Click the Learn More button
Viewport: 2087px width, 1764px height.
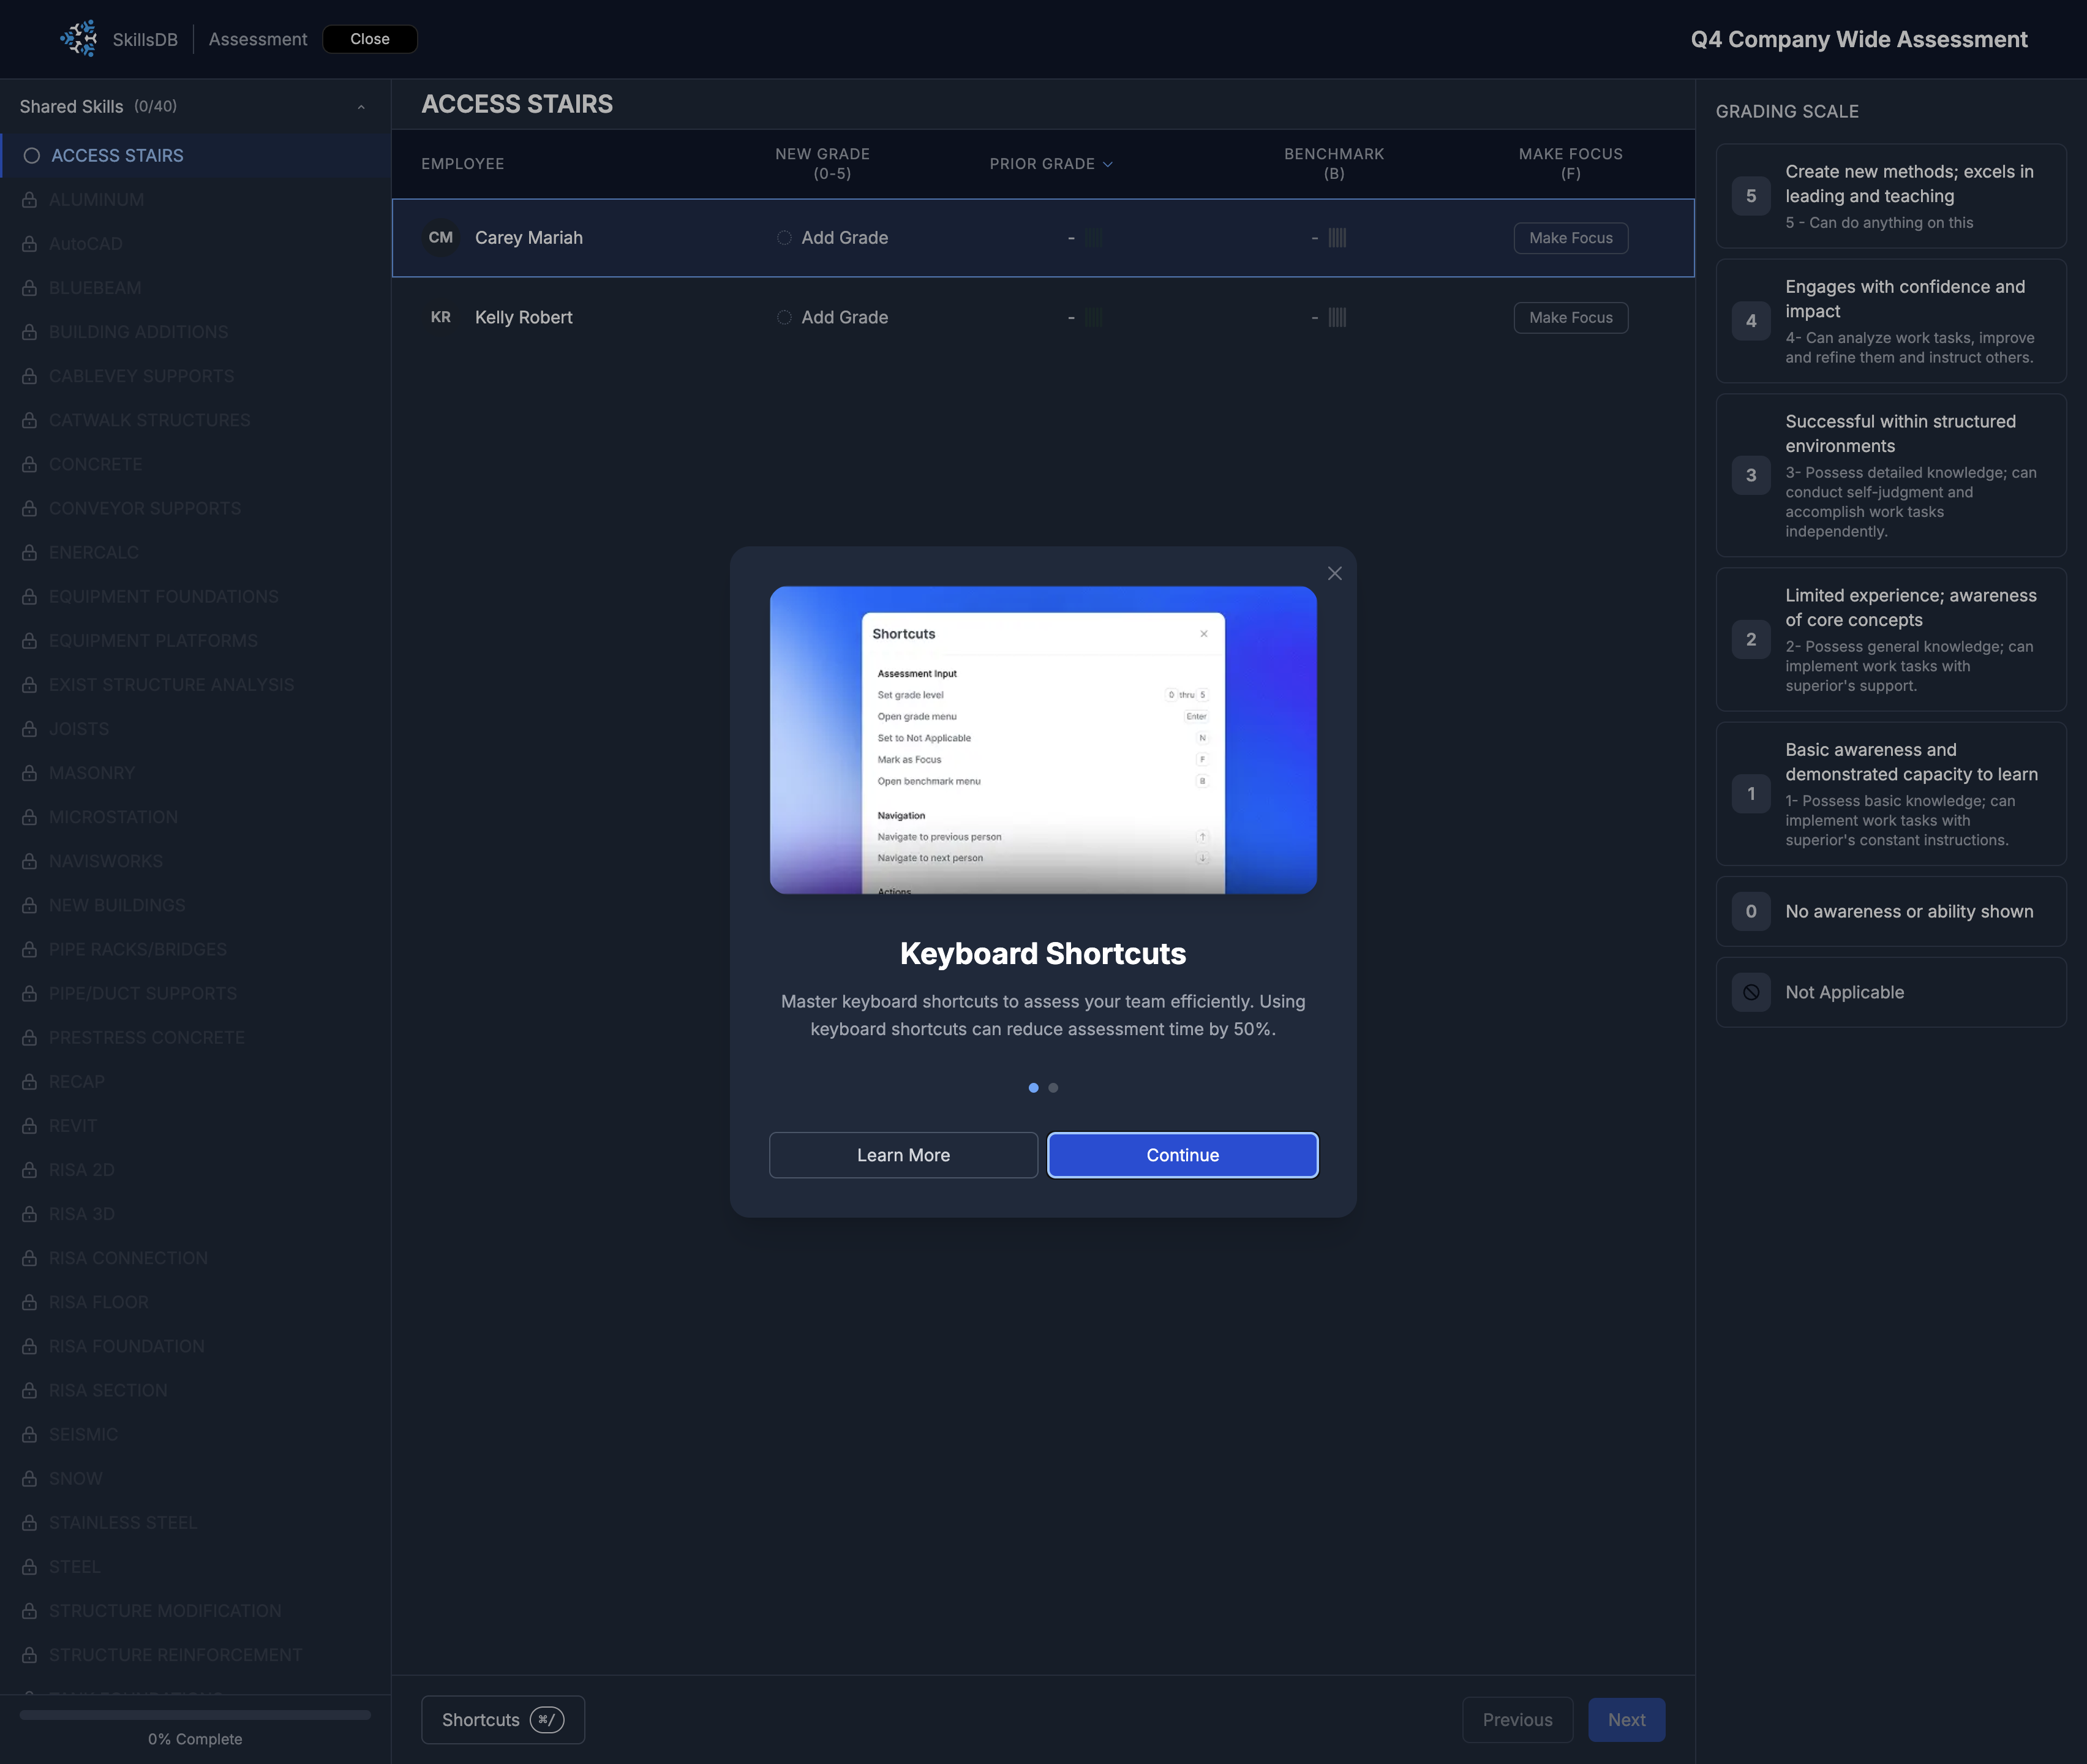(903, 1155)
